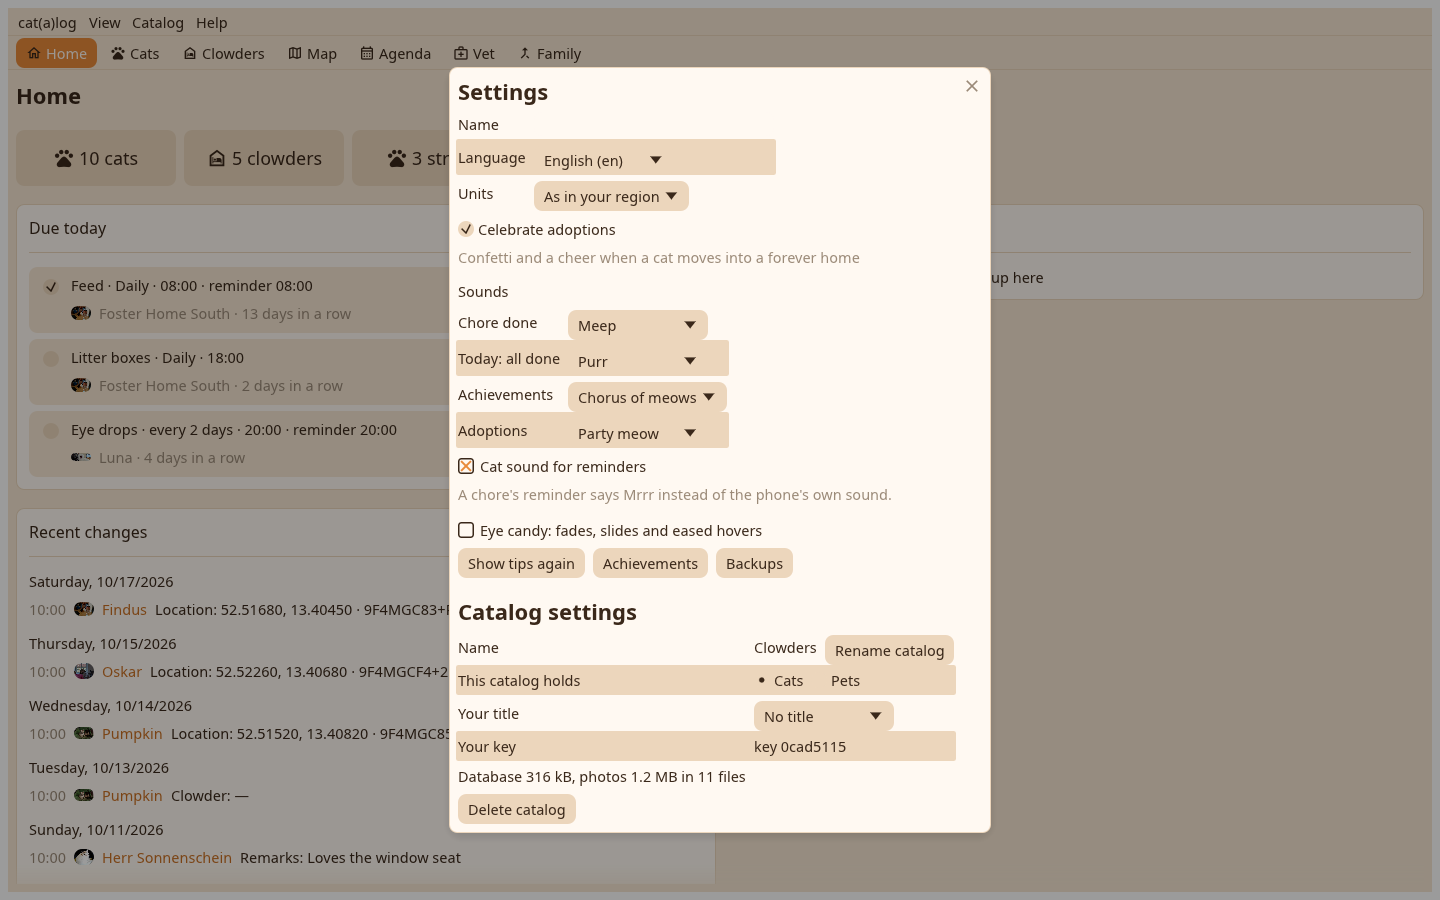The width and height of the screenshot is (1440, 900).
Task: Close the Settings dialog with the X
Action: coord(972,86)
